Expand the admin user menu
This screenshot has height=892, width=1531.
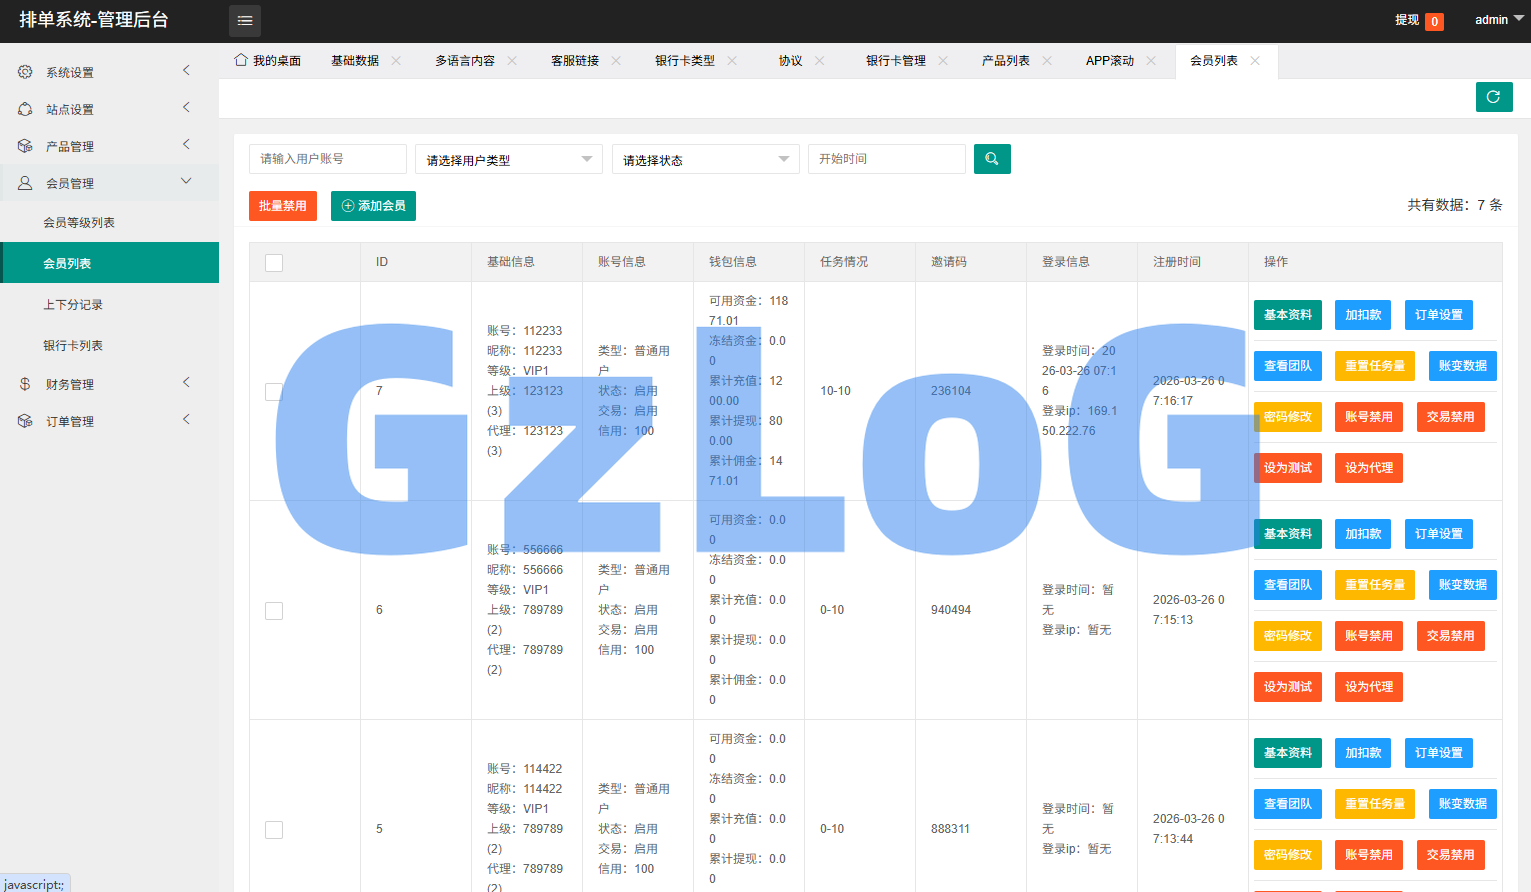[1498, 20]
